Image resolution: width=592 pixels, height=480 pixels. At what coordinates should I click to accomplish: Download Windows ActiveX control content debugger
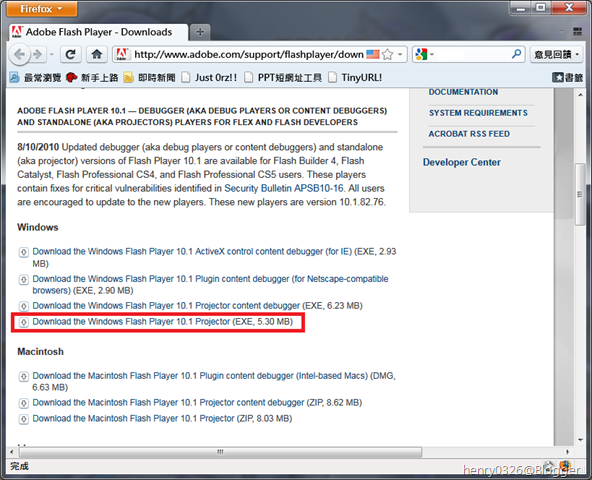pos(192,252)
